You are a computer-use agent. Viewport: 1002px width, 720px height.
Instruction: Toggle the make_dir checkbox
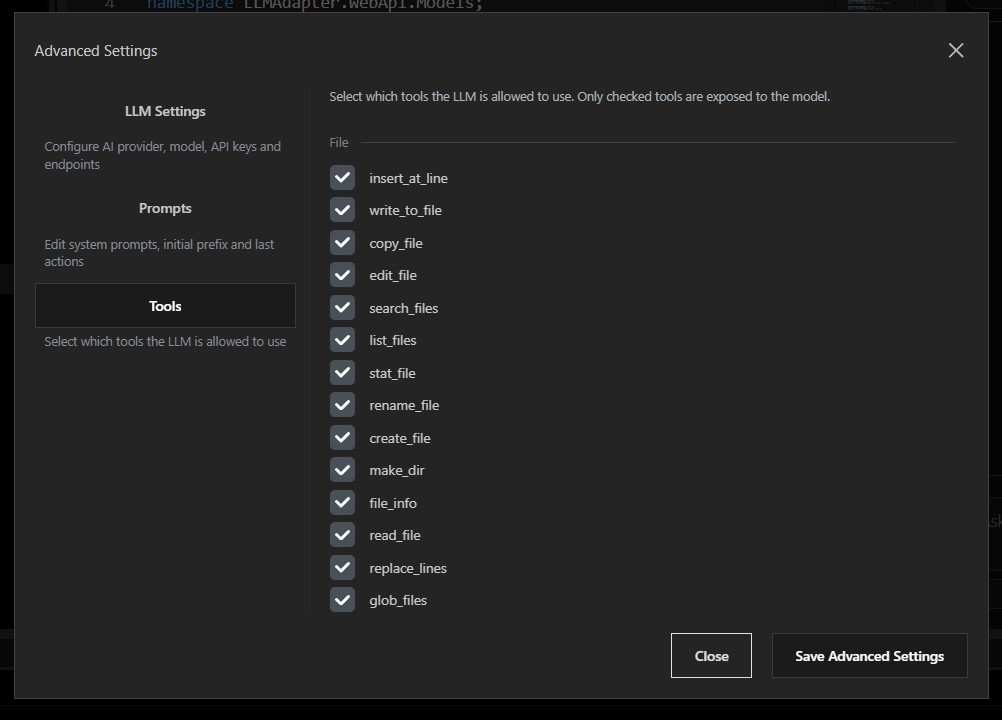tap(343, 470)
